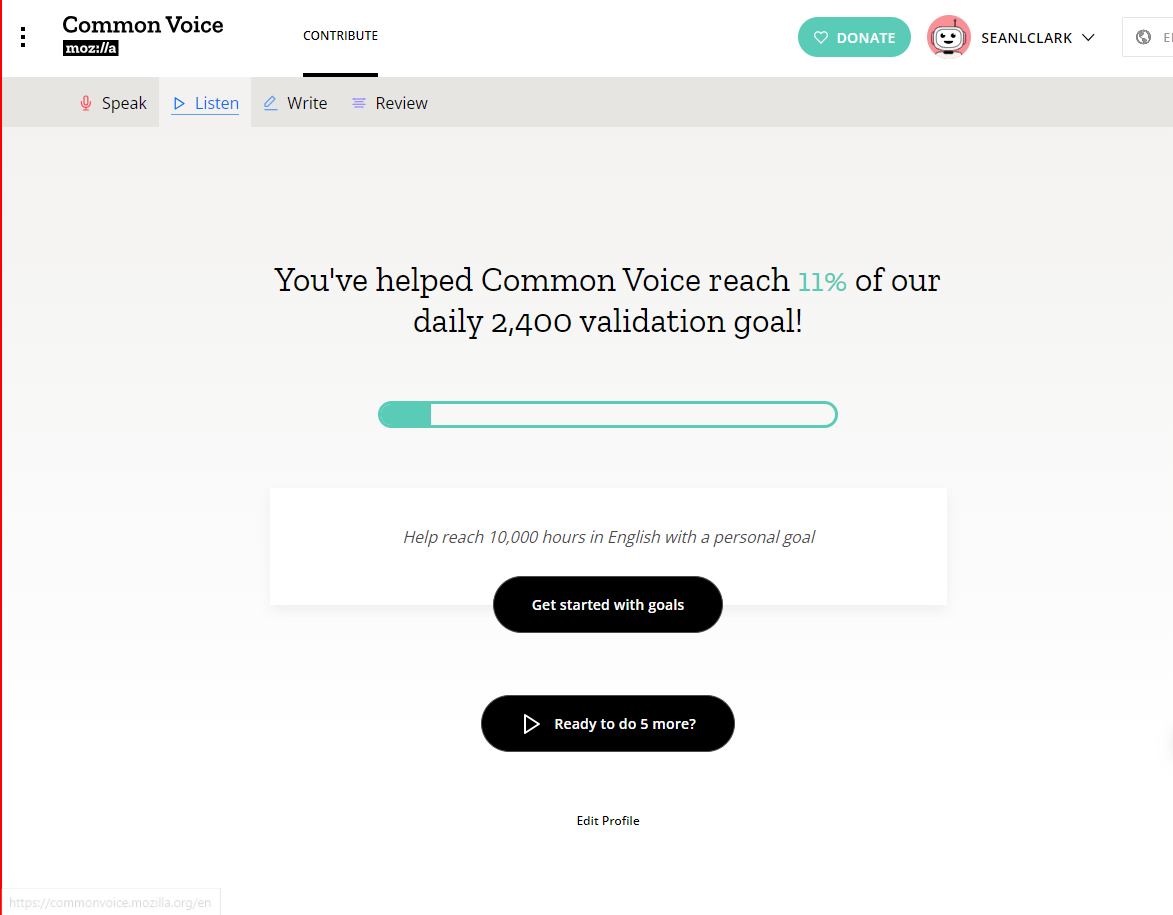Click the validation goal progress bar
Screen dimensions: 1173x915
pos(607,414)
